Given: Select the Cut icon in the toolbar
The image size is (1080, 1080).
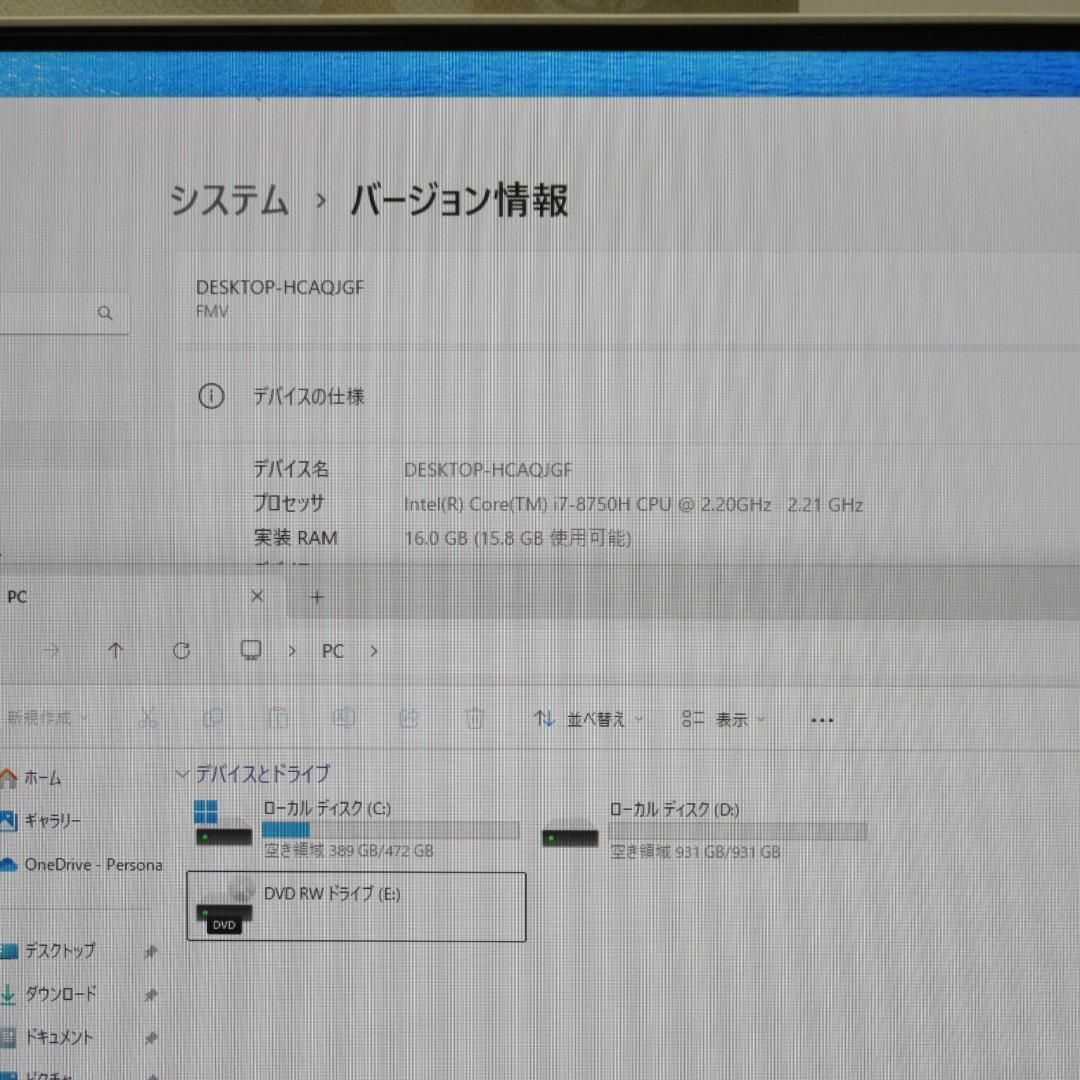Looking at the screenshot, I should point(148,718).
